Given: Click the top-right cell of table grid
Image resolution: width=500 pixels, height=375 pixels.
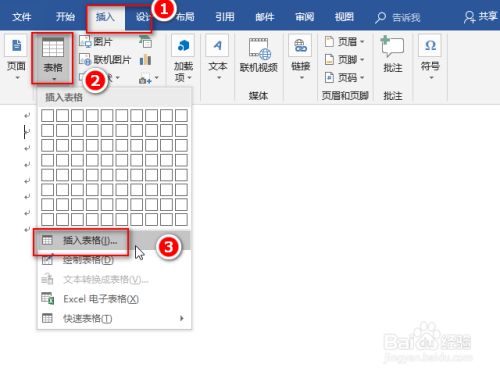Looking at the screenshot, I should click(181, 116).
